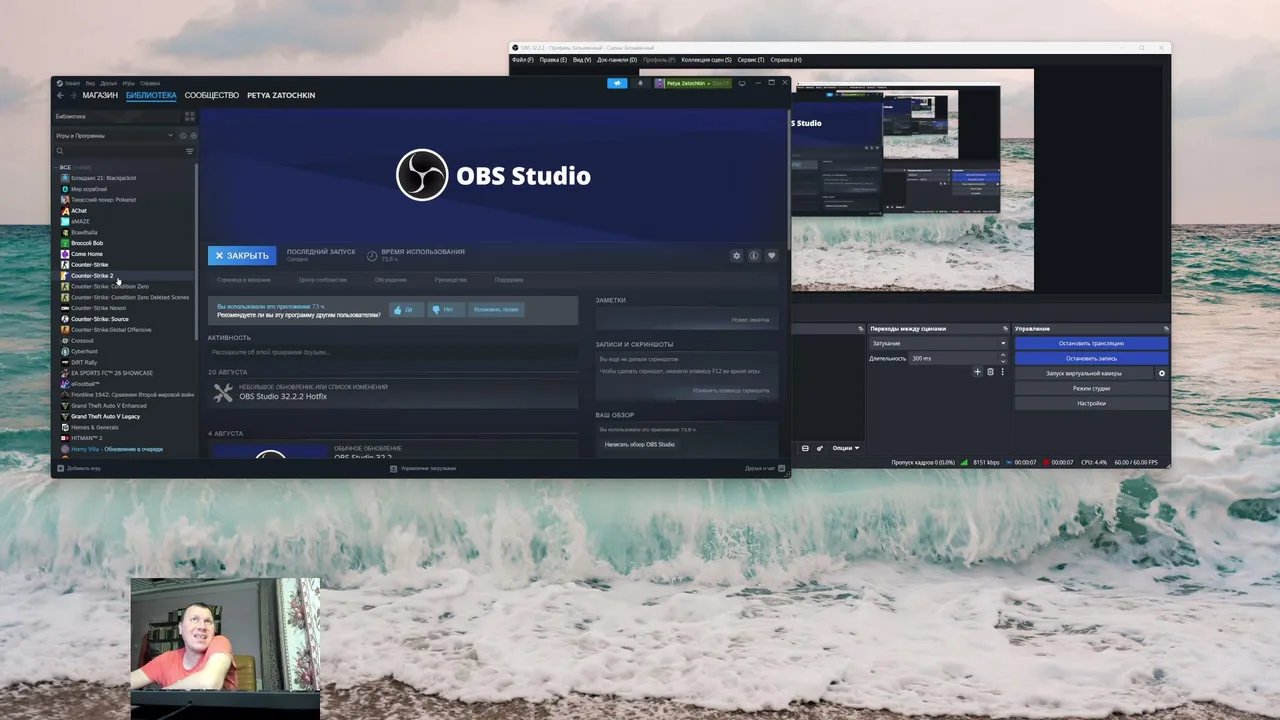This screenshot has width=1280, height=720.
Task: Show OBS Studio info icon in Steam
Action: pyautogui.click(x=754, y=256)
